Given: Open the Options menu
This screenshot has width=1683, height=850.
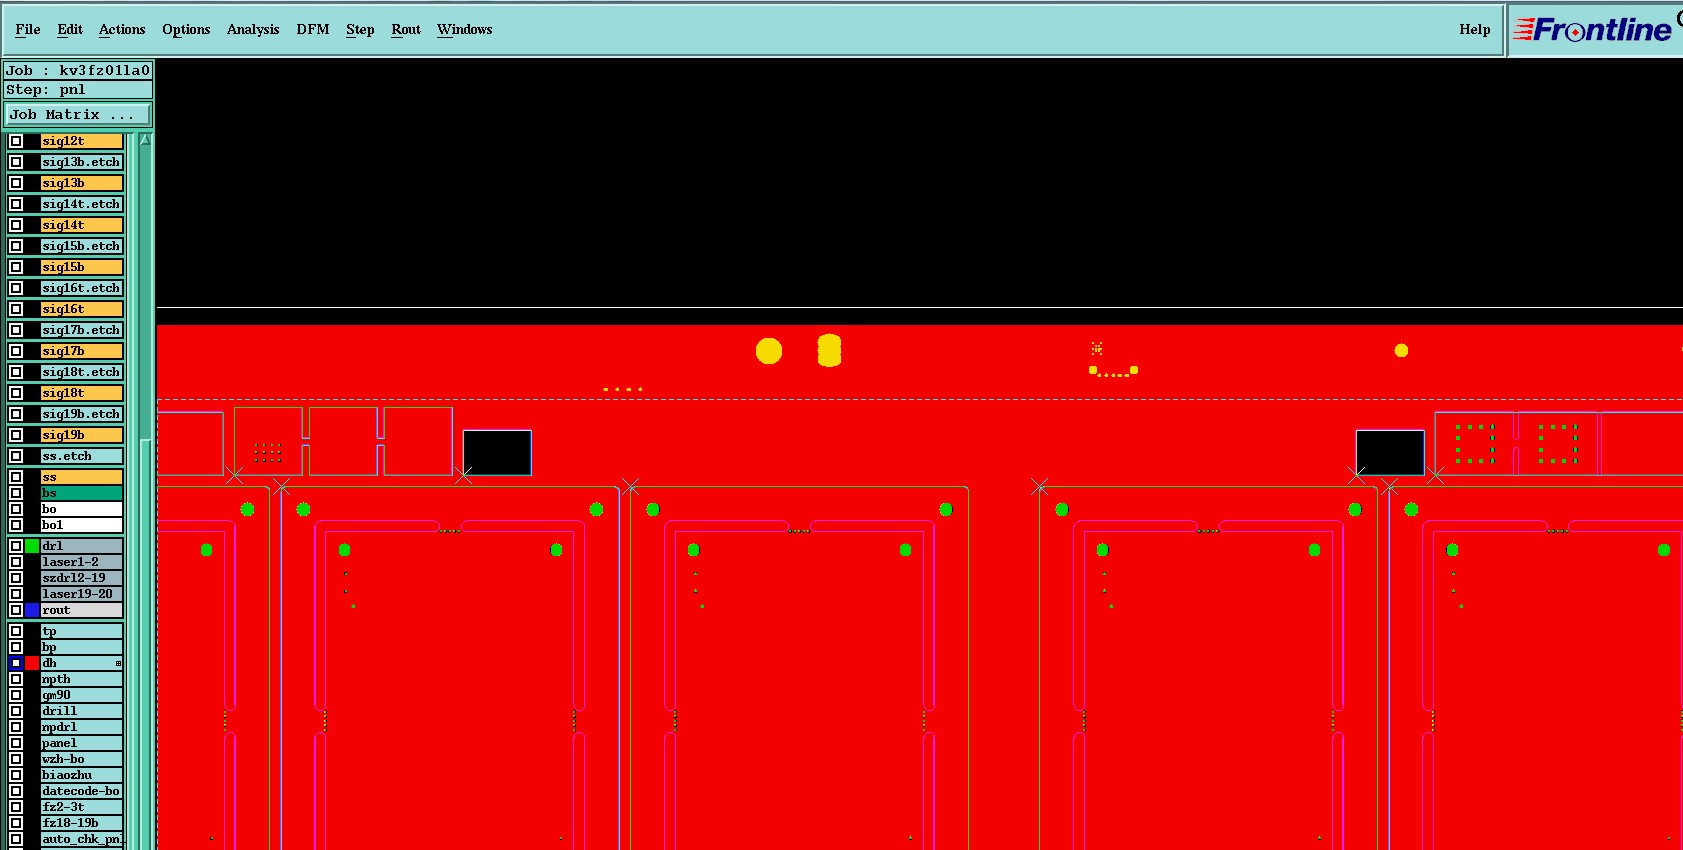Looking at the screenshot, I should (x=186, y=29).
